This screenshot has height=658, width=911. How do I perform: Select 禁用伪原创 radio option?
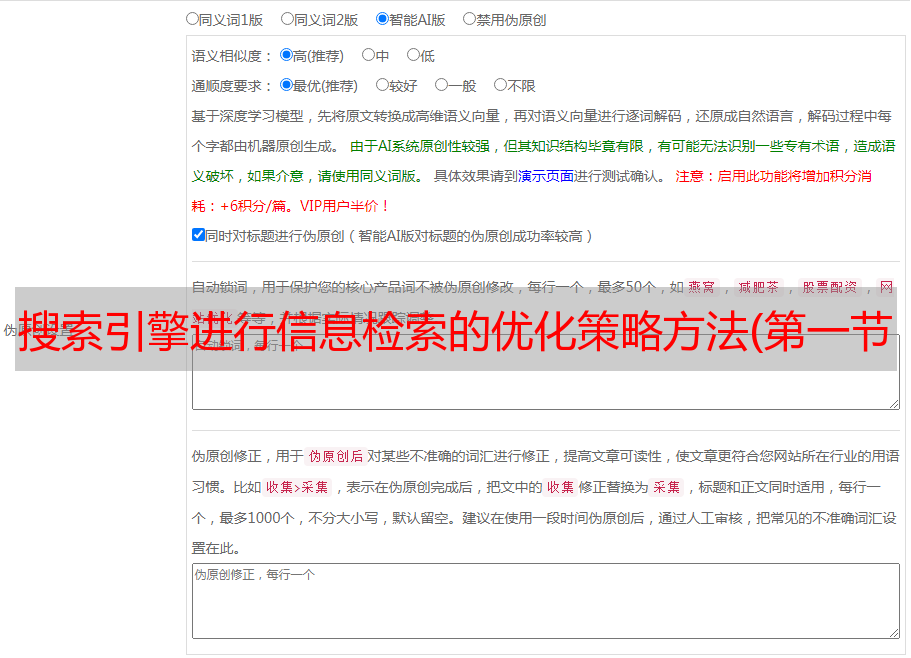point(469,19)
